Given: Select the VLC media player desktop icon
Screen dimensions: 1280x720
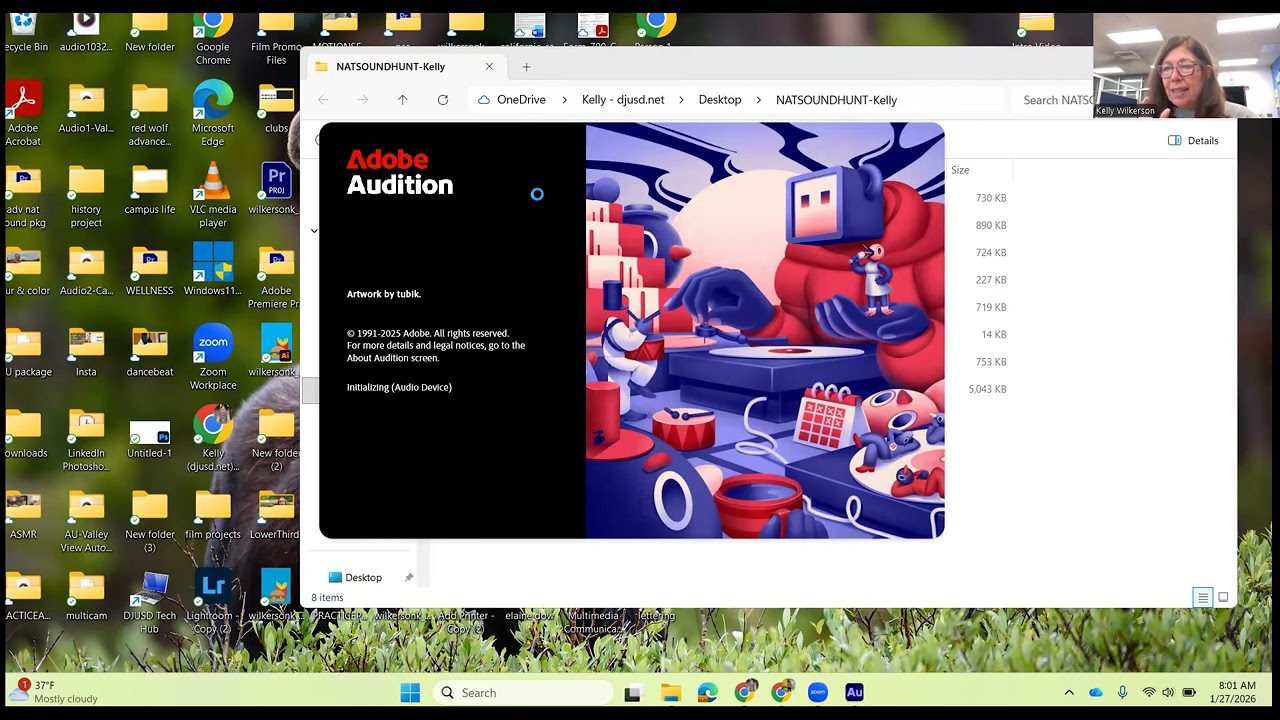Looking at the screenshot, I should pos(213,196).
